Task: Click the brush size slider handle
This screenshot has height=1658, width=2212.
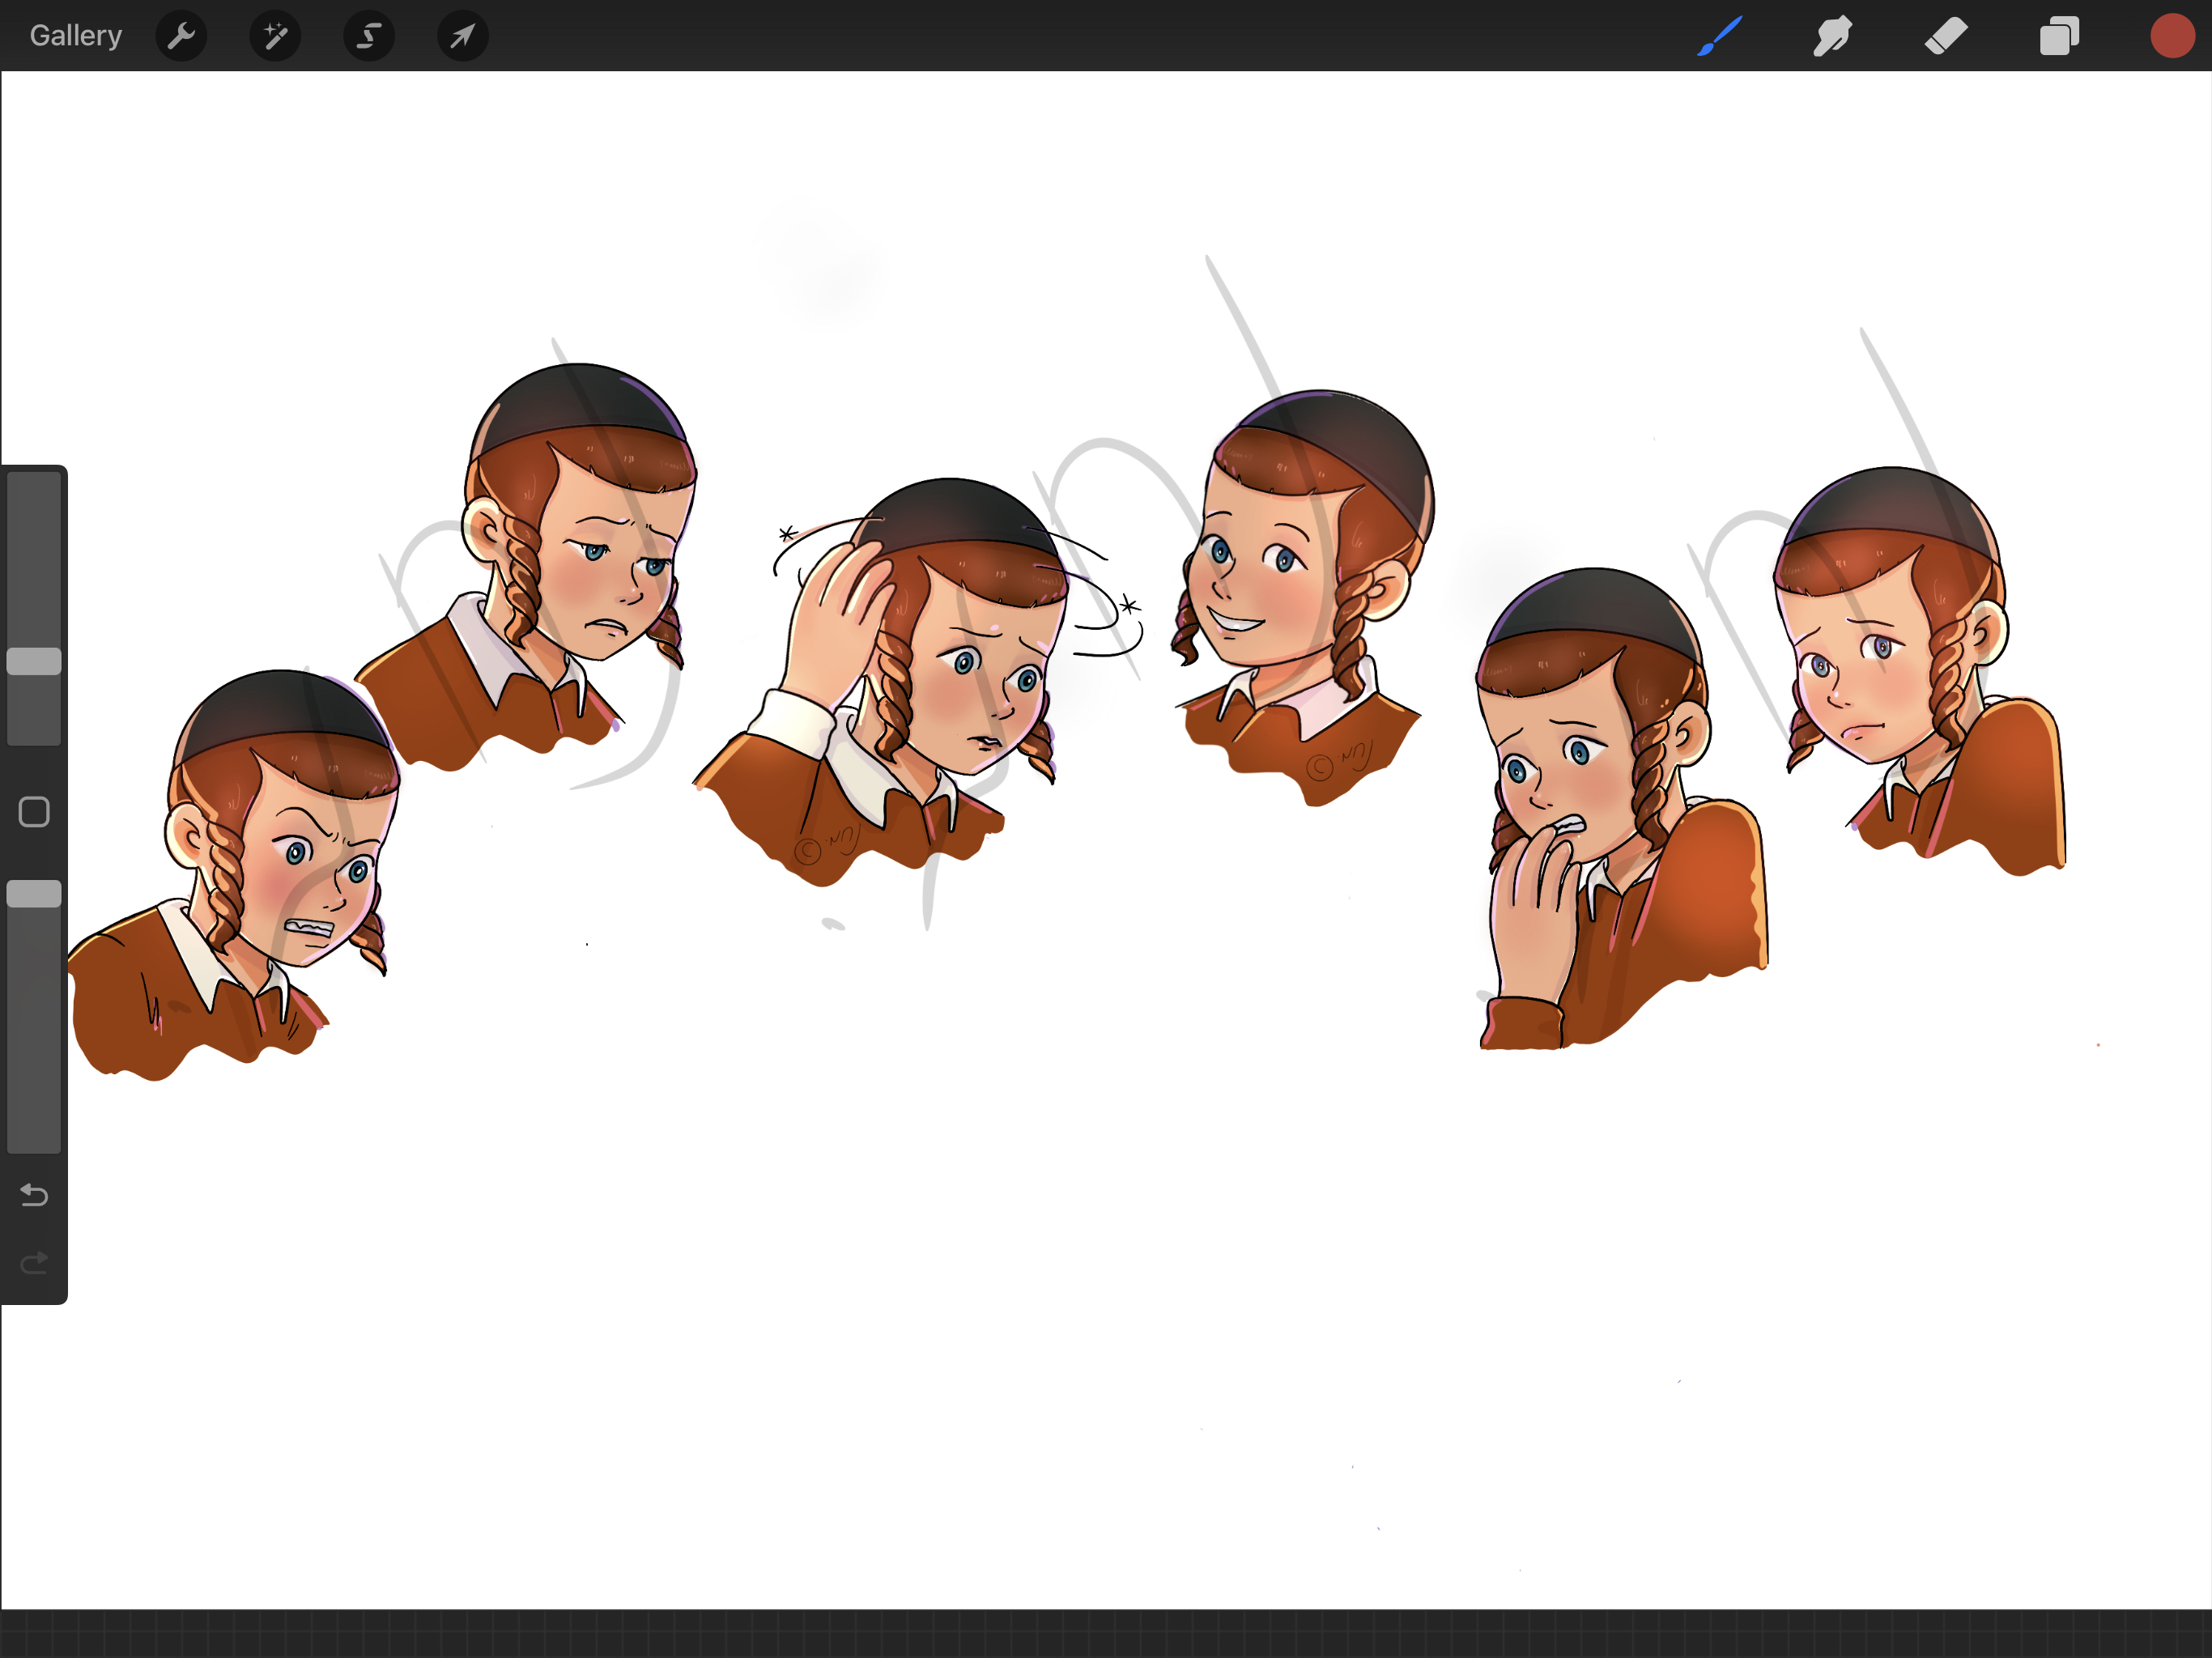Action: [34, 661]
